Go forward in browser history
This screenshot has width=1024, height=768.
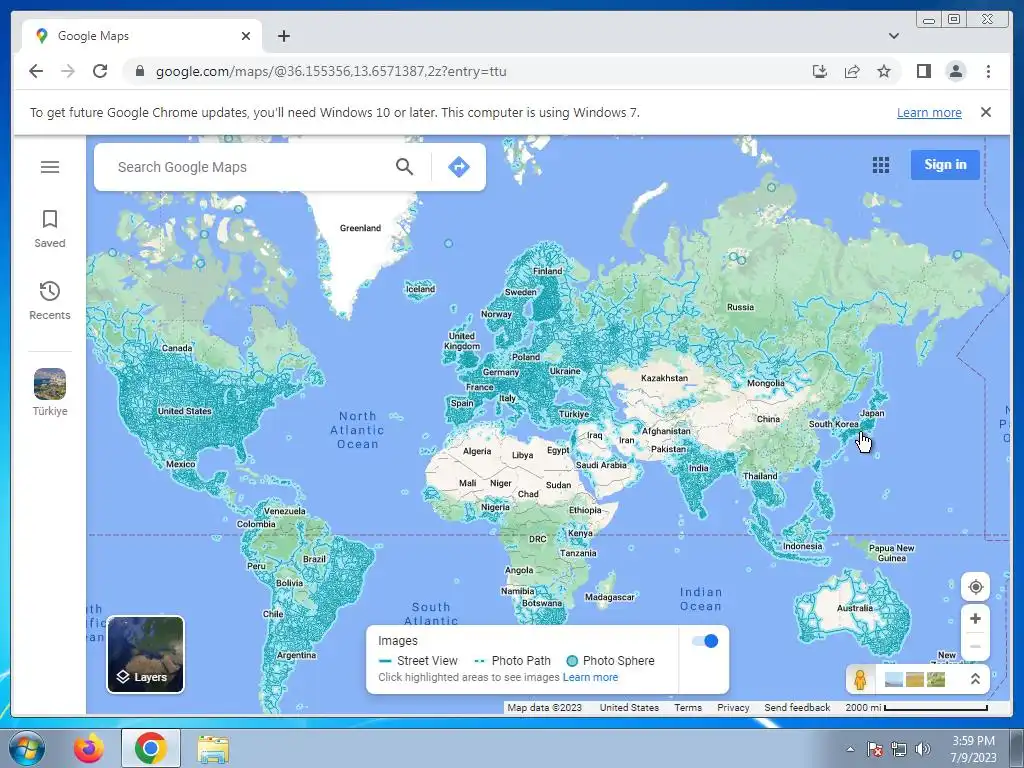[68, 71]
